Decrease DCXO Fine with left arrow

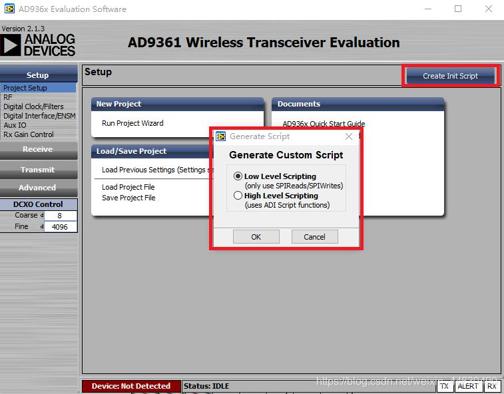(x=42, y=227)
